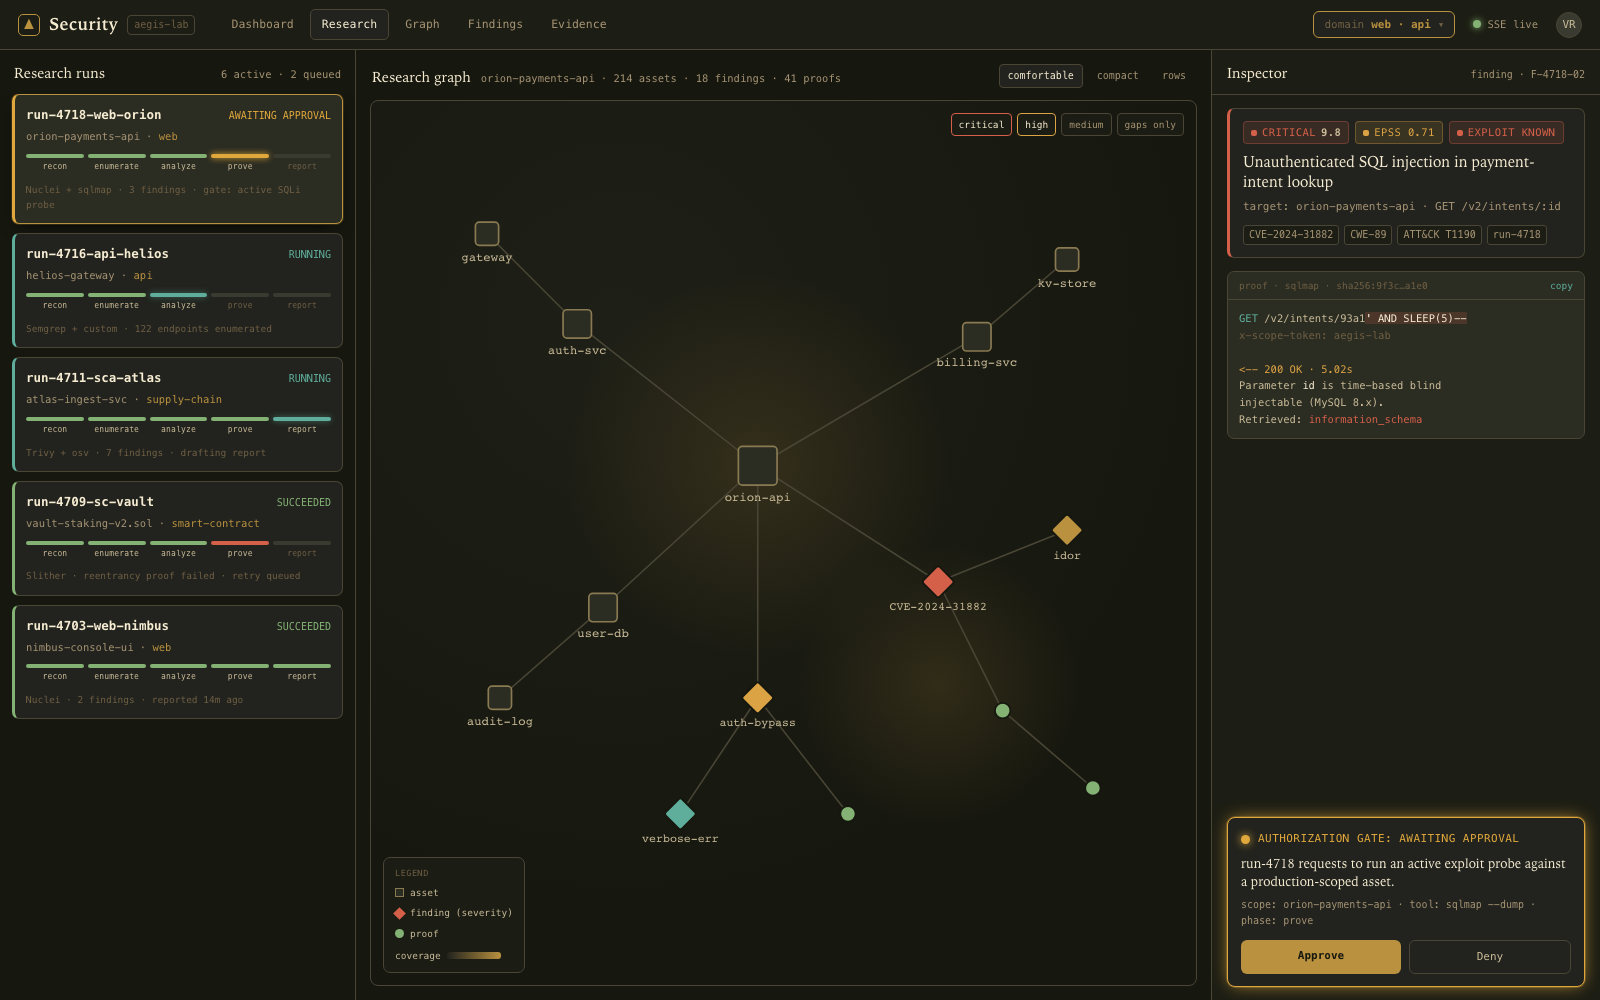Switch density to compact
This screenshot has height=1000, width=1600.
(x=1118, y=76)
